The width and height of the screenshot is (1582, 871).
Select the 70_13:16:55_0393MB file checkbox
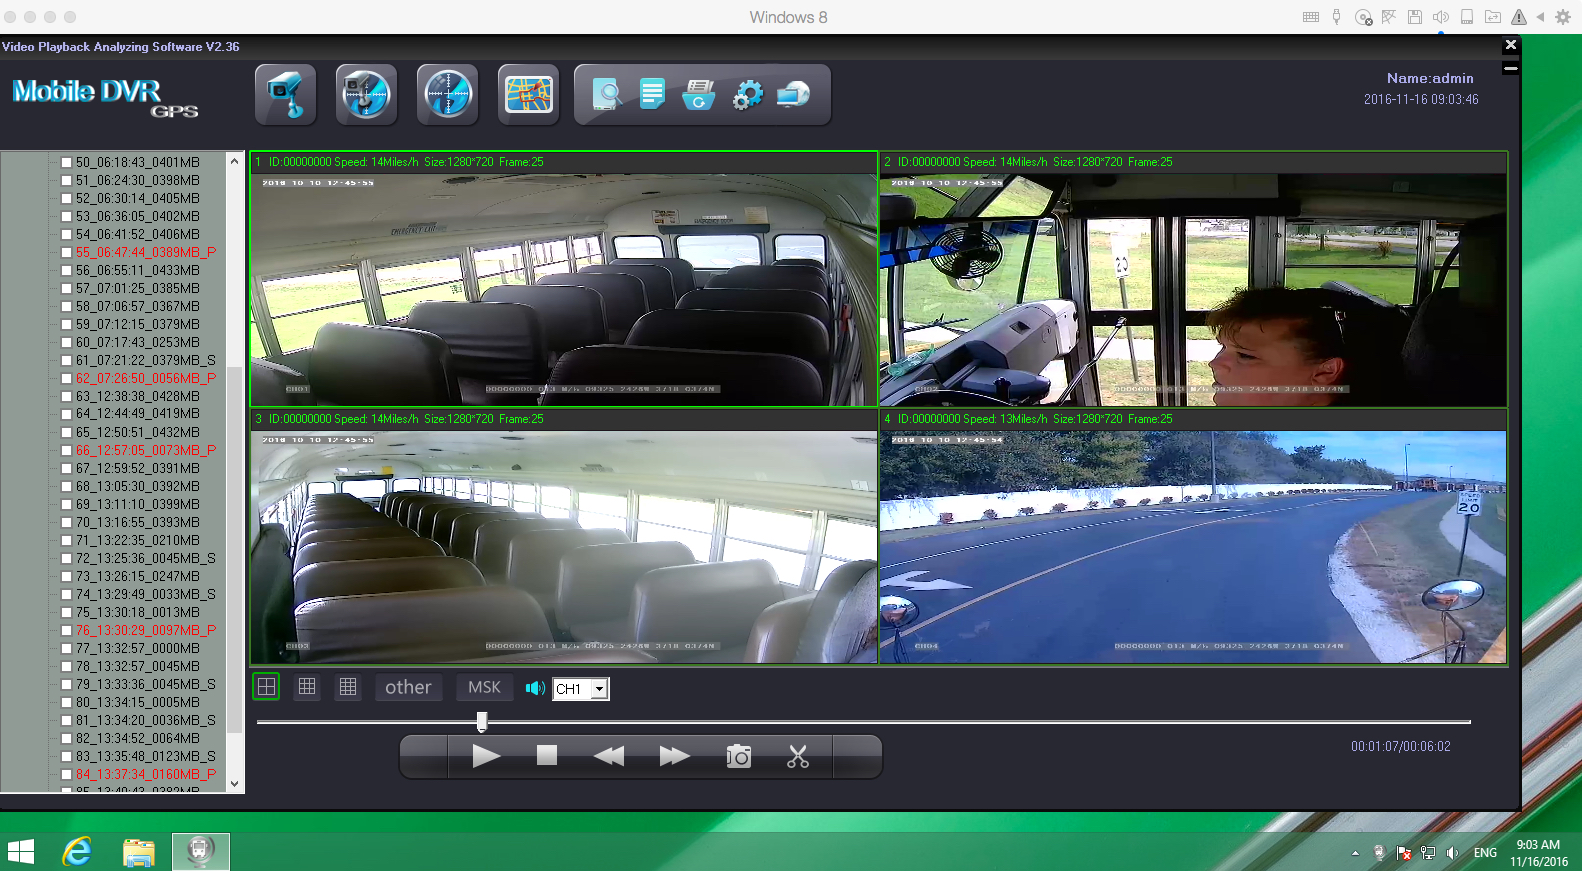(x=66, y=522)
